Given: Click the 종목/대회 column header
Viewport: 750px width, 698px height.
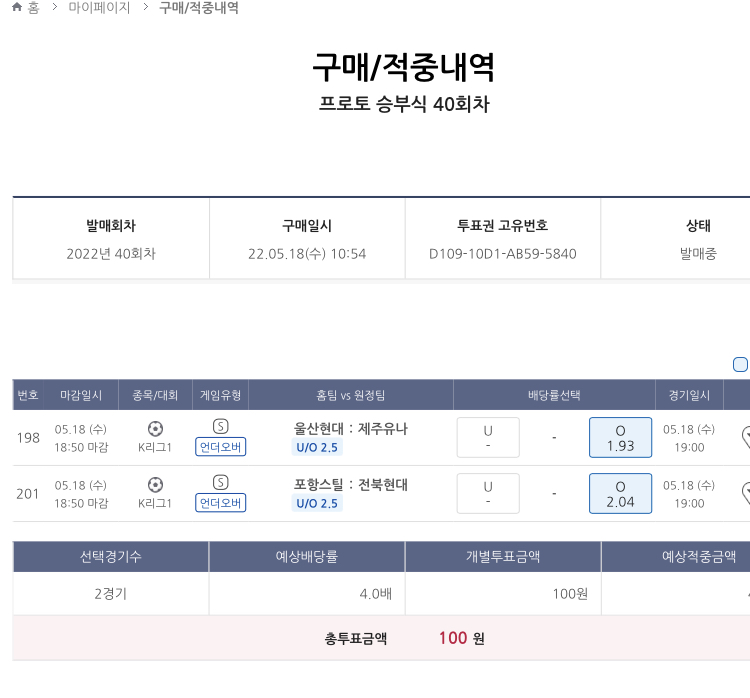Looking at the screenshot, I should pyautogui.click(x=155, y=395).
